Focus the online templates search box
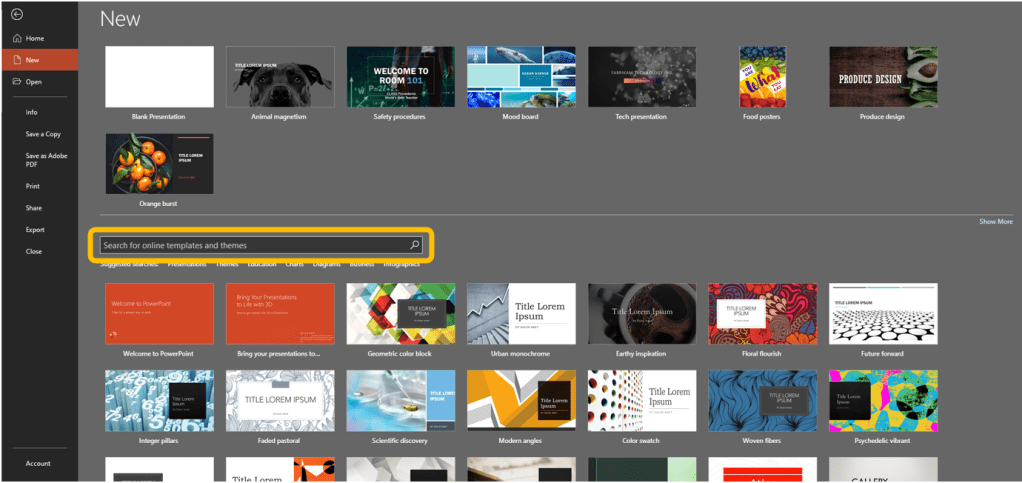 pyautogui.click(x=261, y=245)
